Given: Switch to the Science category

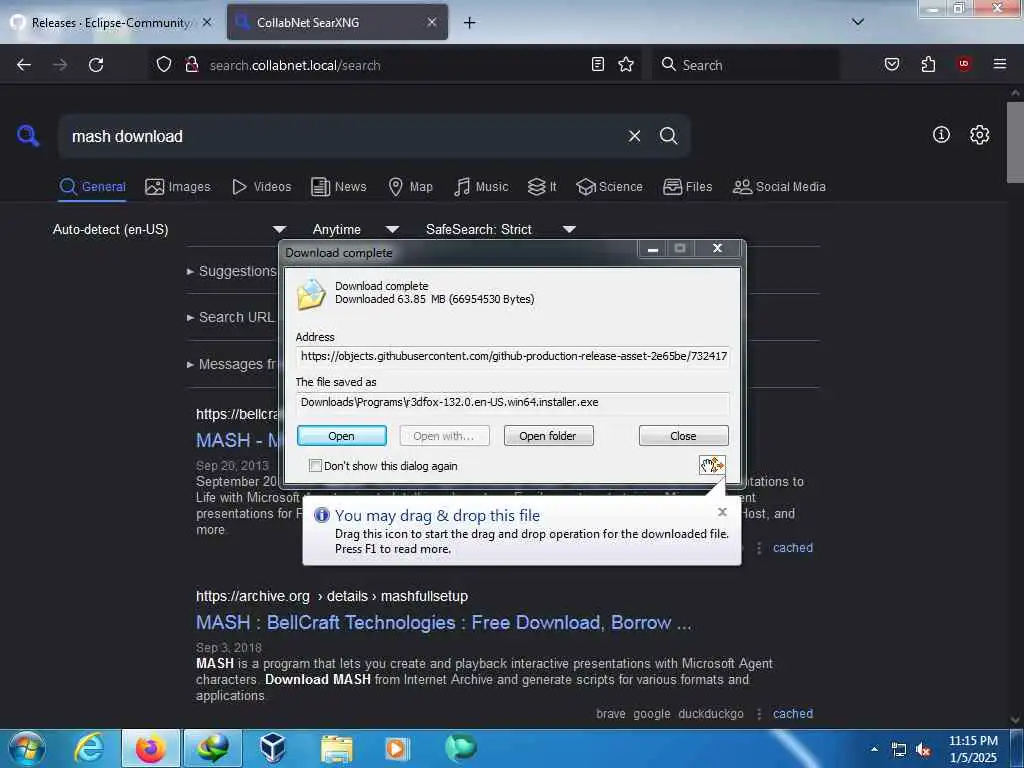Looking at the screenshot, I should (609, 187).
